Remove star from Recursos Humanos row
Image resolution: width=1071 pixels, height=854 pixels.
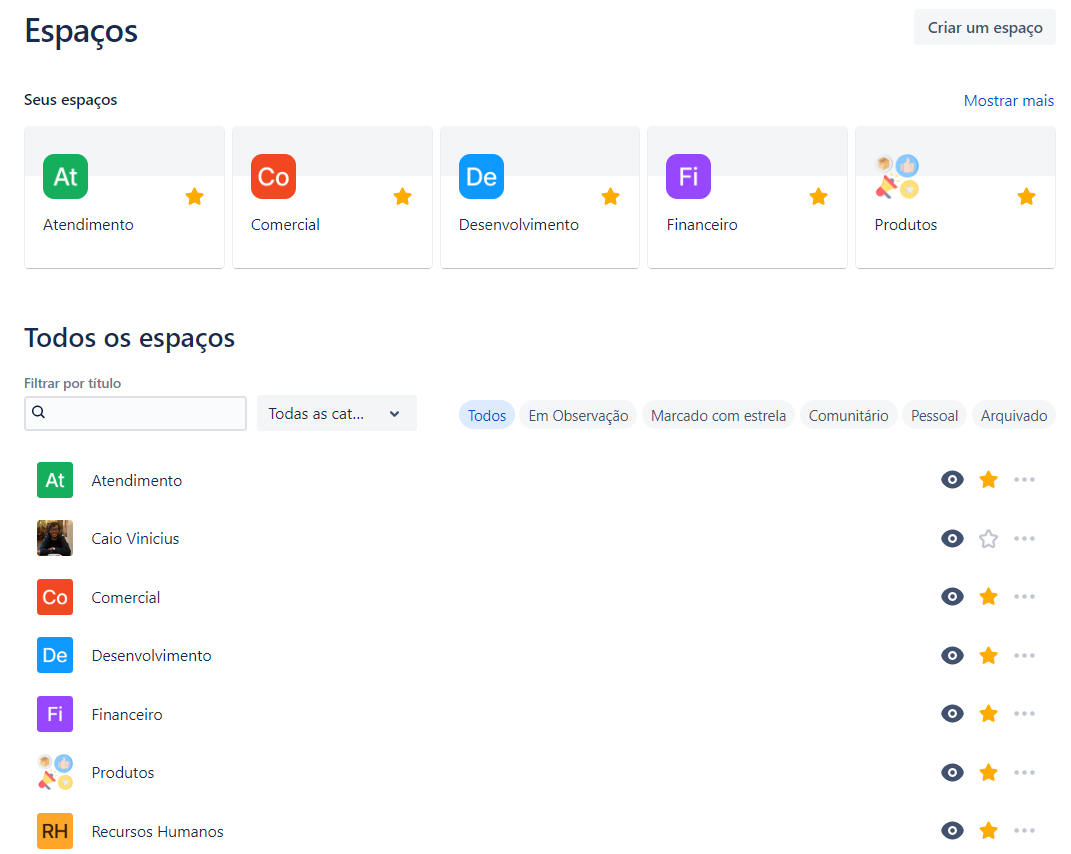click(x=988, y=830)
